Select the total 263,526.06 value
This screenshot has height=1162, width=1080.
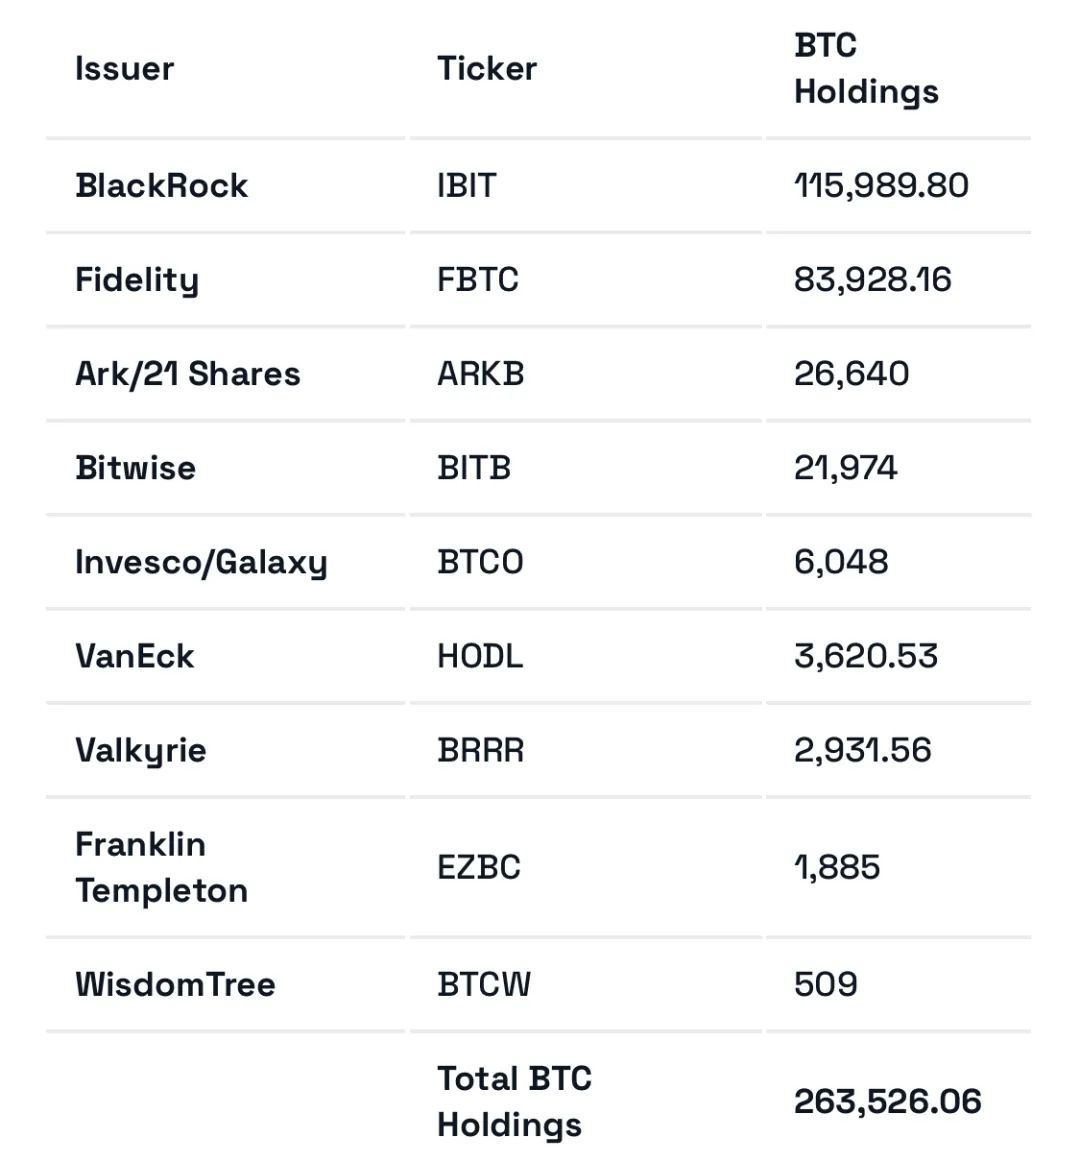point(888,1102)
